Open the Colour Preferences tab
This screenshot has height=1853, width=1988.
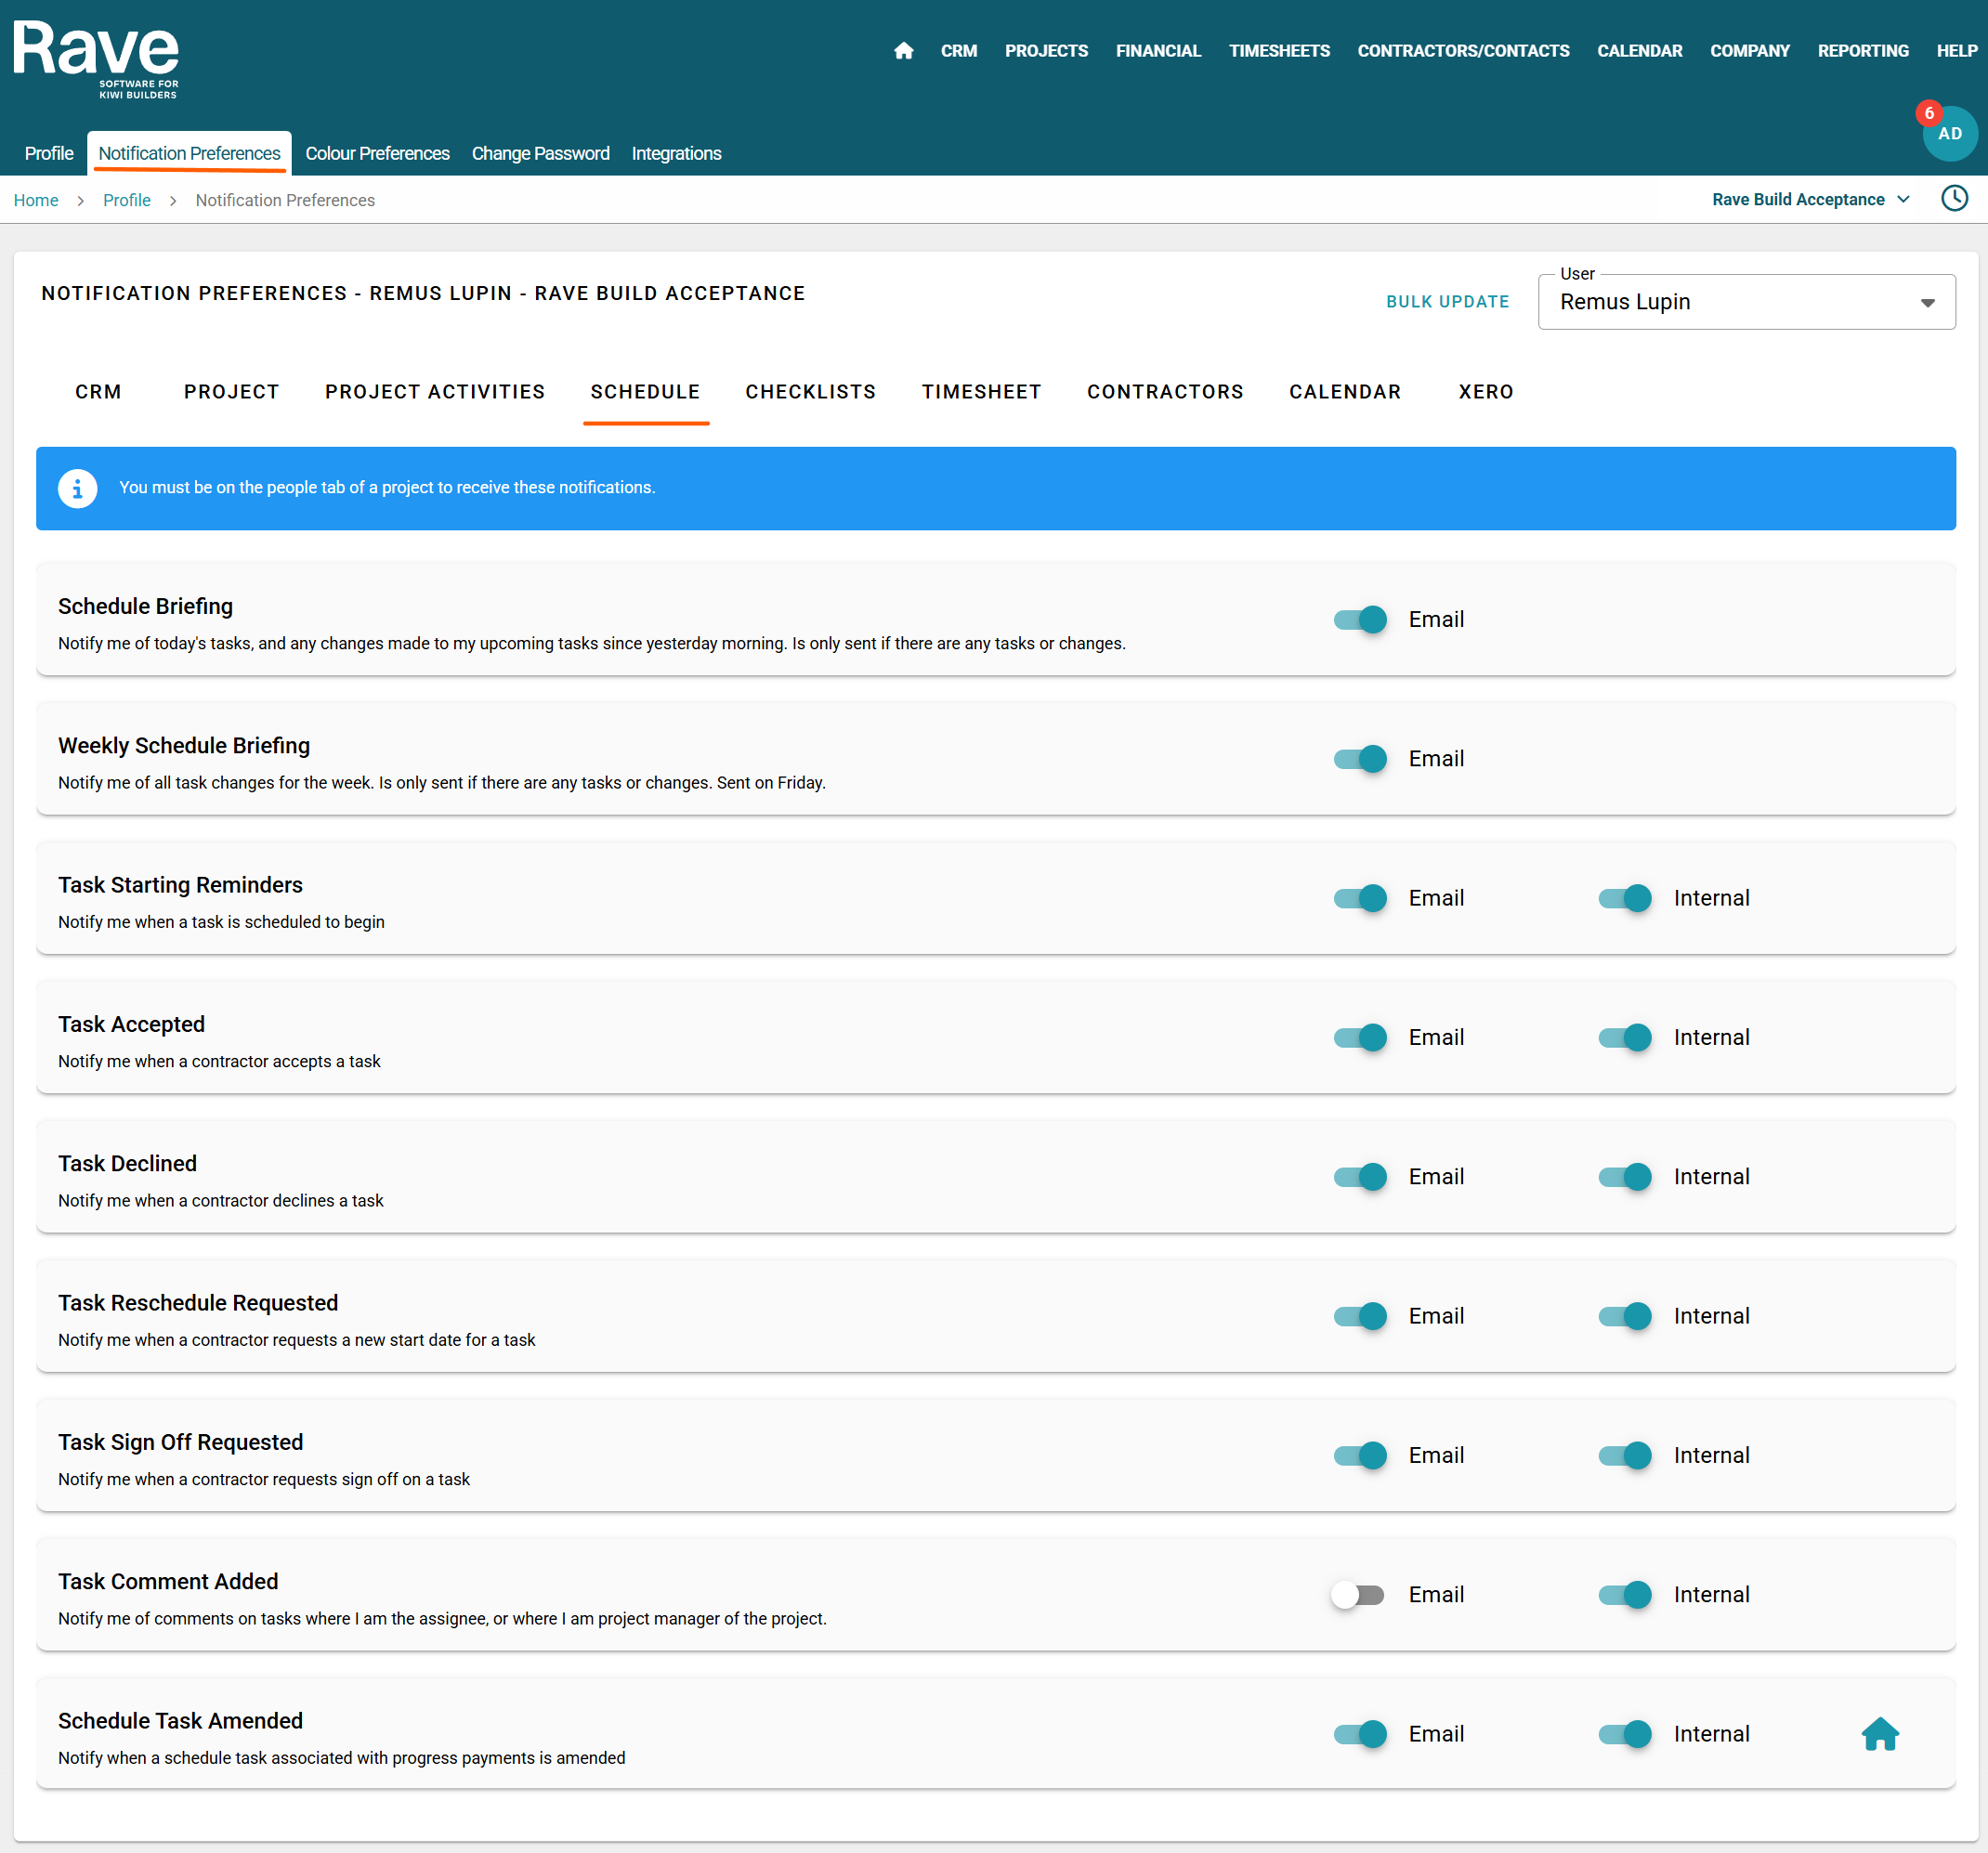tap(377, 154)
